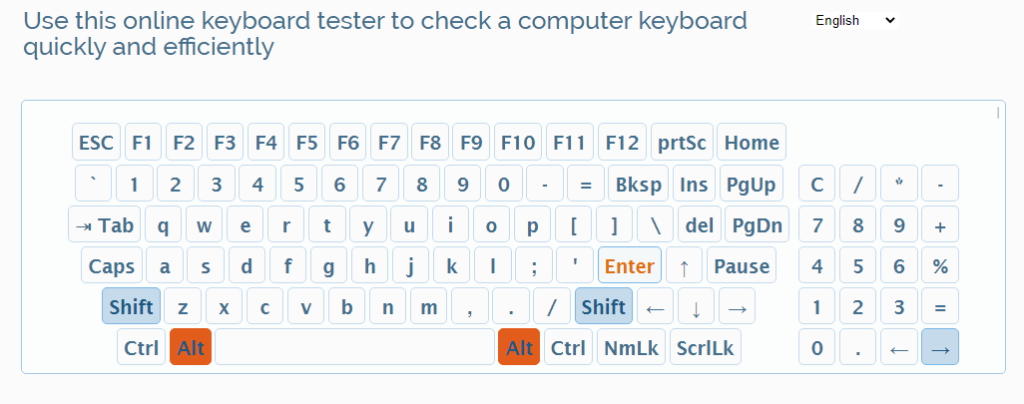This screenshot has height=404, width=1024.
Task: Click the wide spacebar key
Action: pos(355,348)
